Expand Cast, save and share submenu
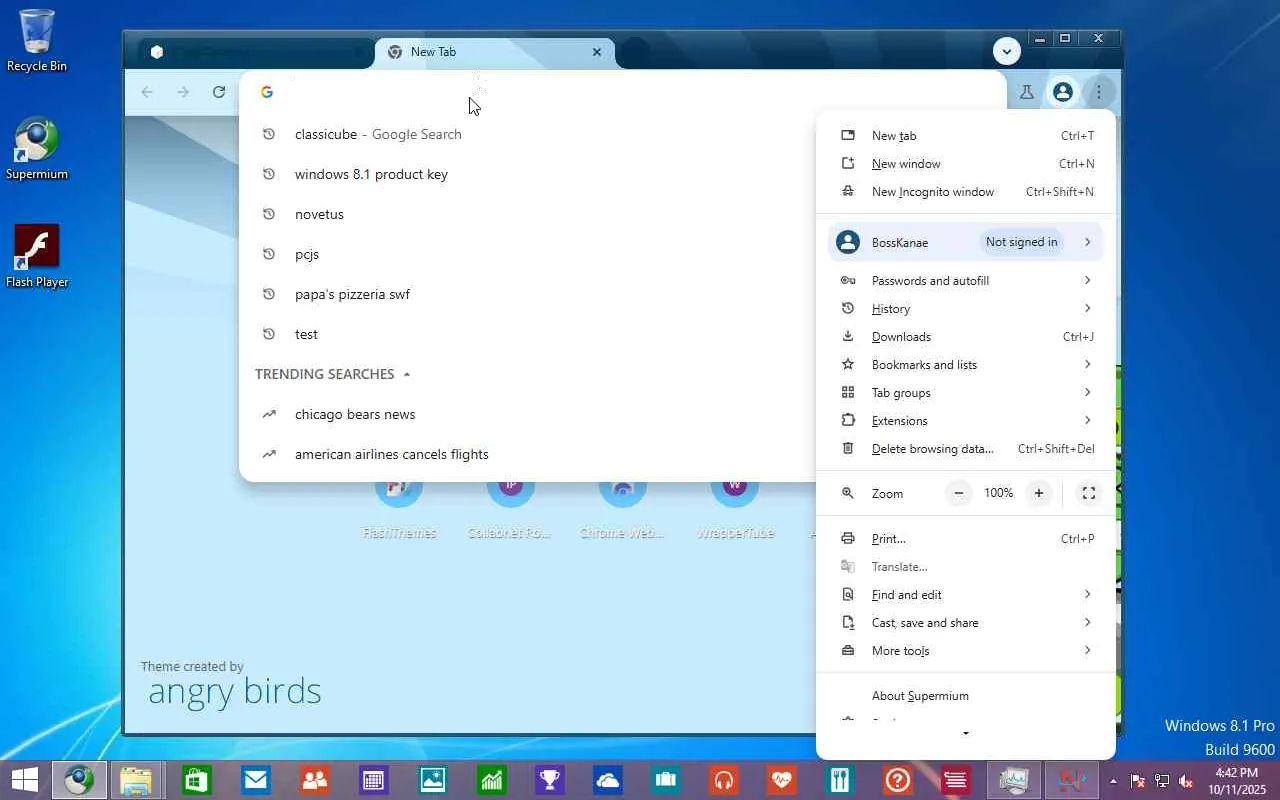 click(x=966, y=623)
